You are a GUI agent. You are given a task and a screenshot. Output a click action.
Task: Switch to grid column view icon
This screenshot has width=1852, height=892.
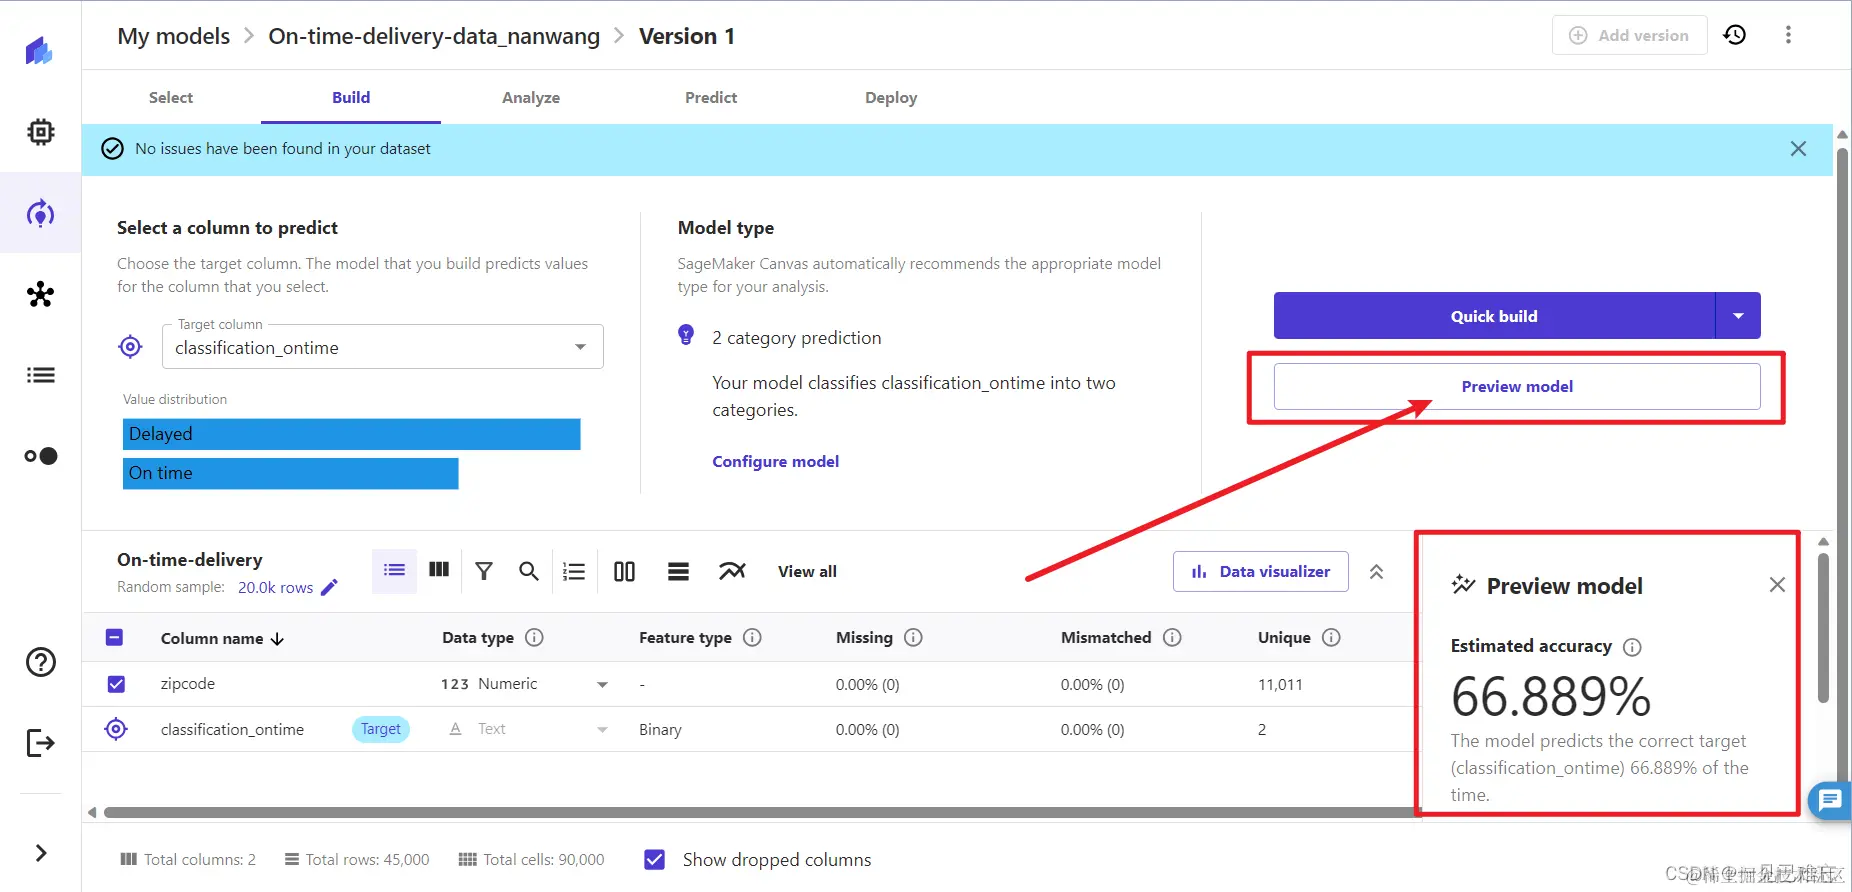[439, 570]
